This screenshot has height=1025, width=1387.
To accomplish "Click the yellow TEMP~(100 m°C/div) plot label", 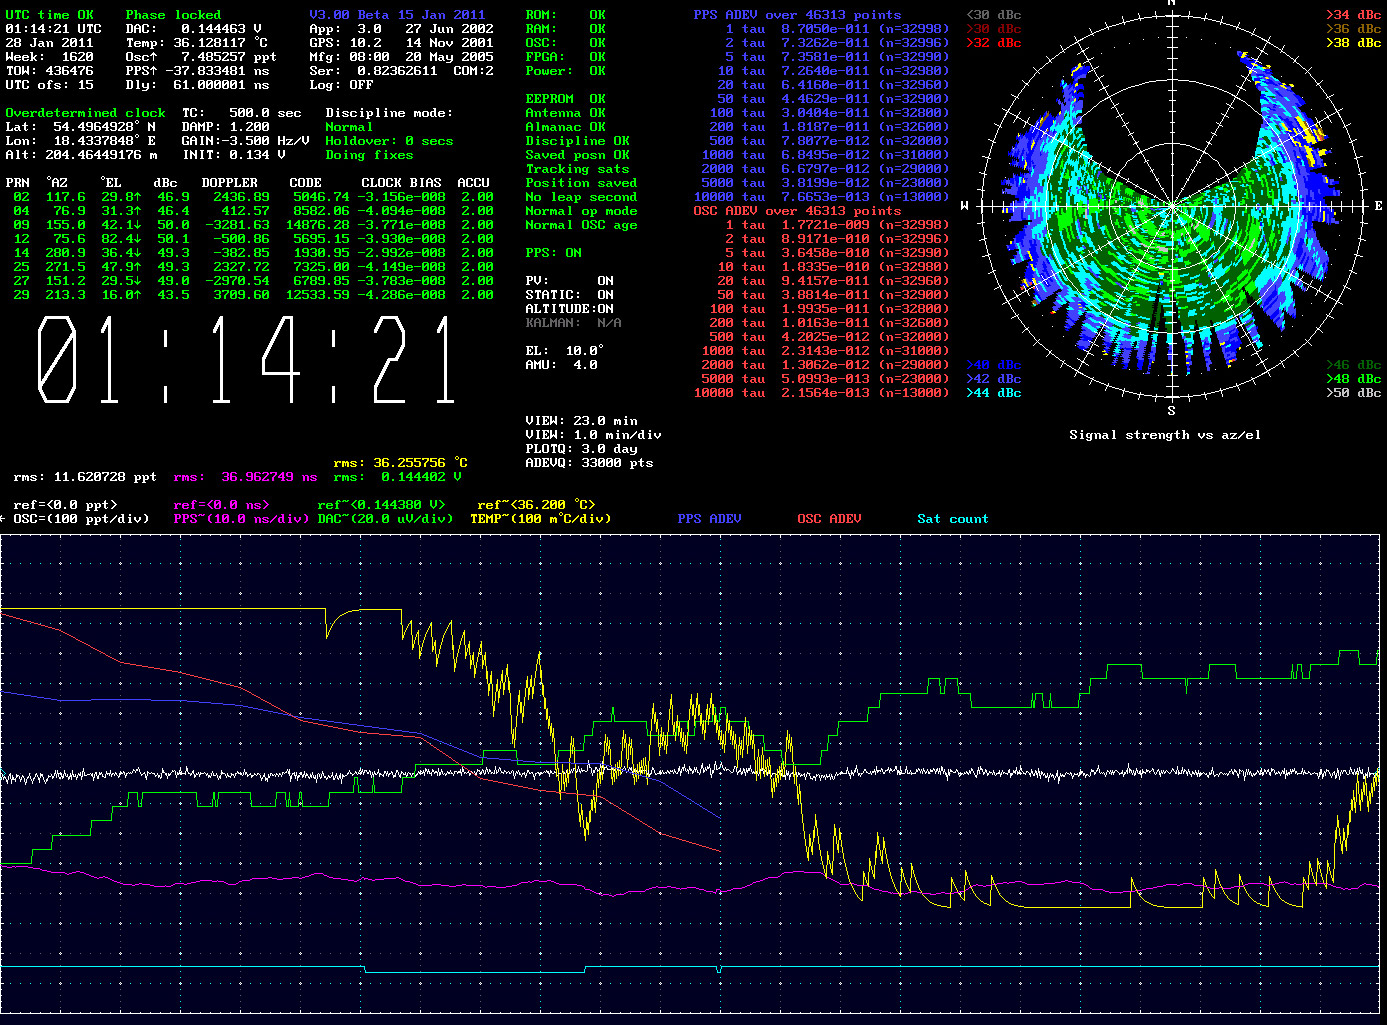I will pyautogui.click(x=540, y=519).
